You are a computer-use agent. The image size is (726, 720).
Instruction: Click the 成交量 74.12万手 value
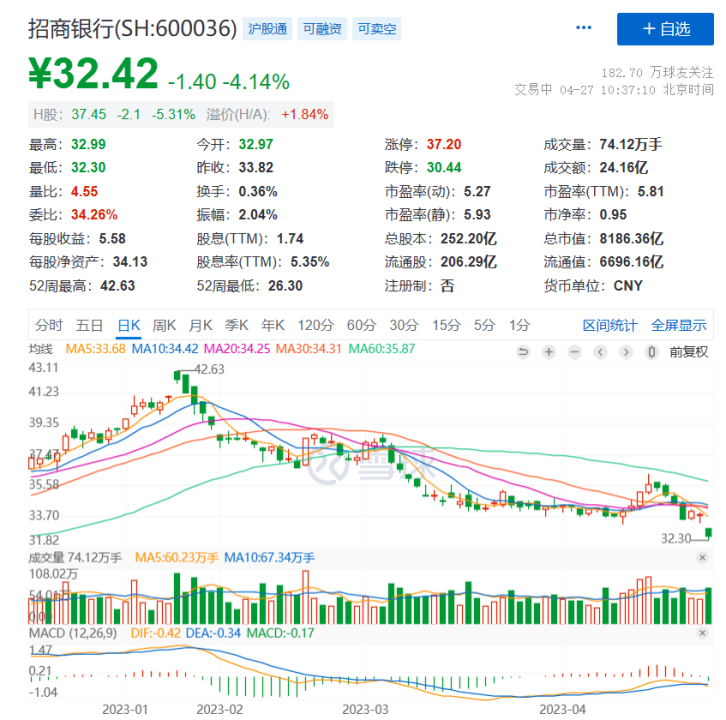tap(631, 144)
